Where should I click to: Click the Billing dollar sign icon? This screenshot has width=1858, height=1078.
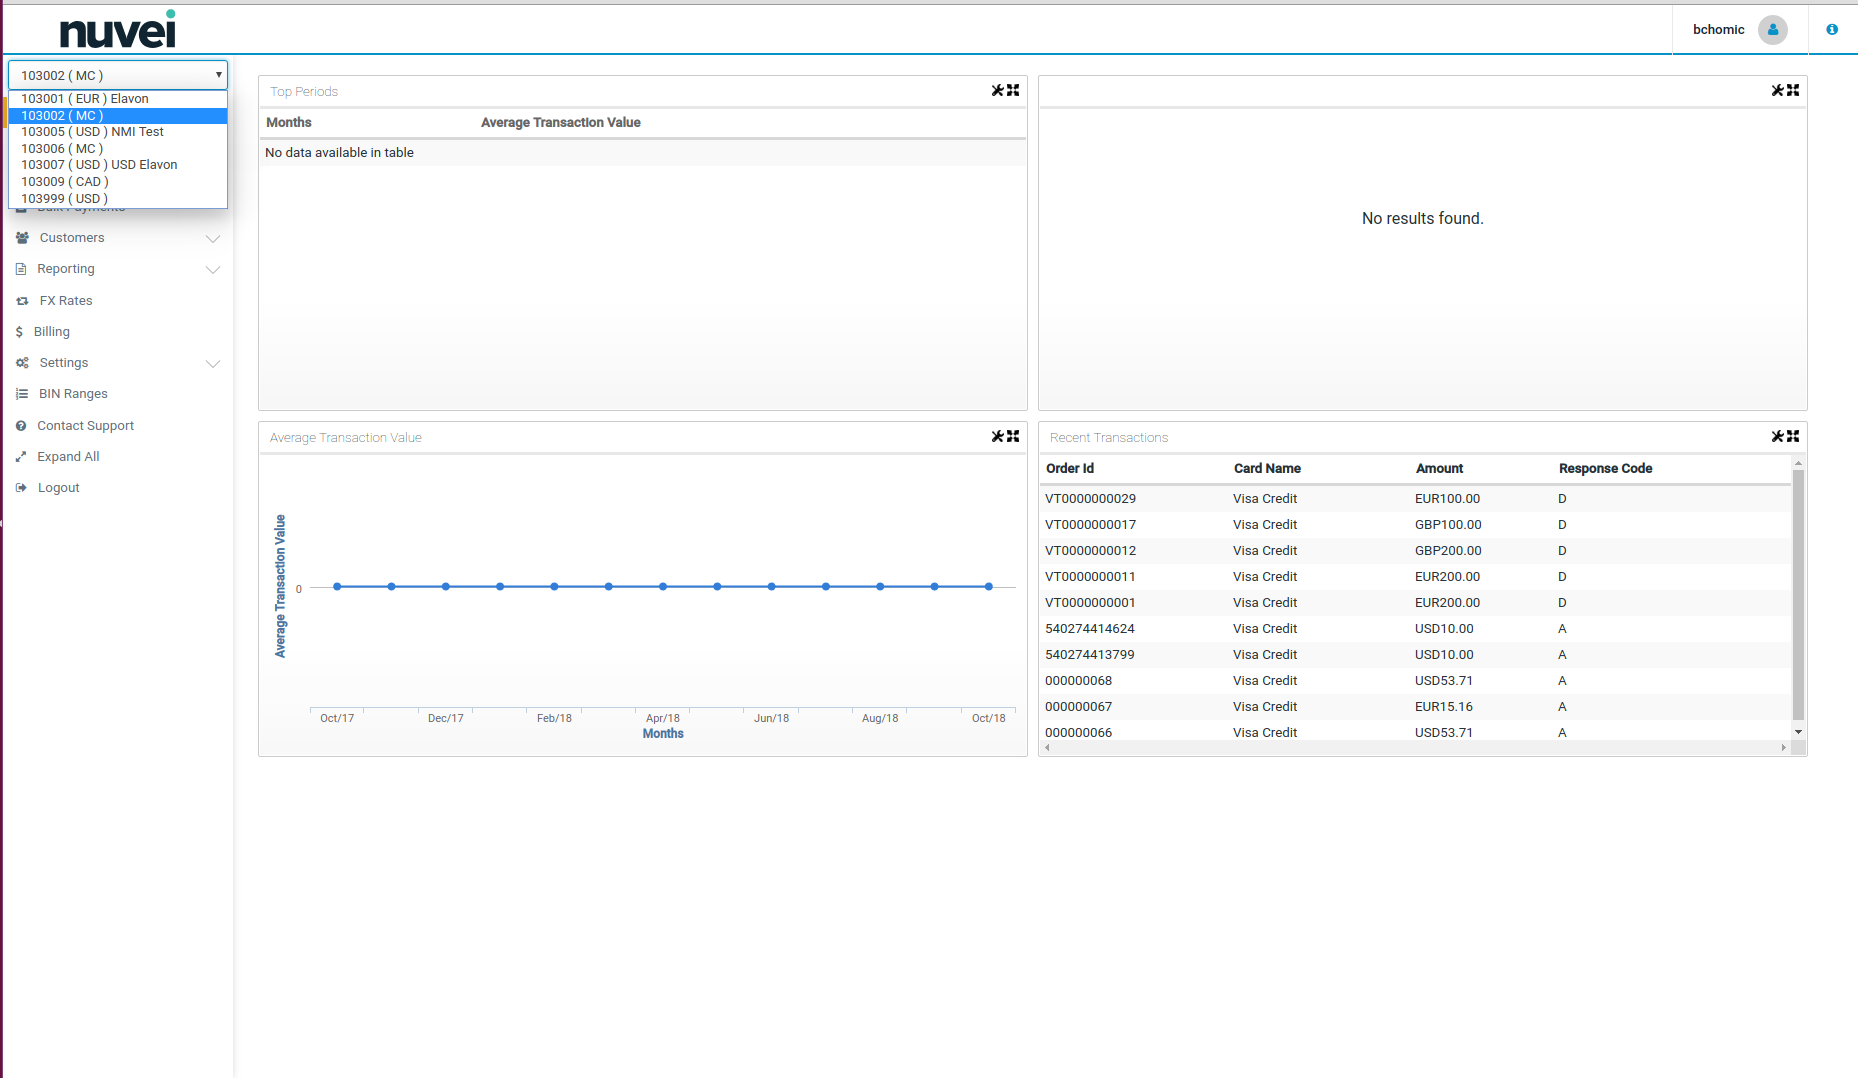click(x=19, y=332)
